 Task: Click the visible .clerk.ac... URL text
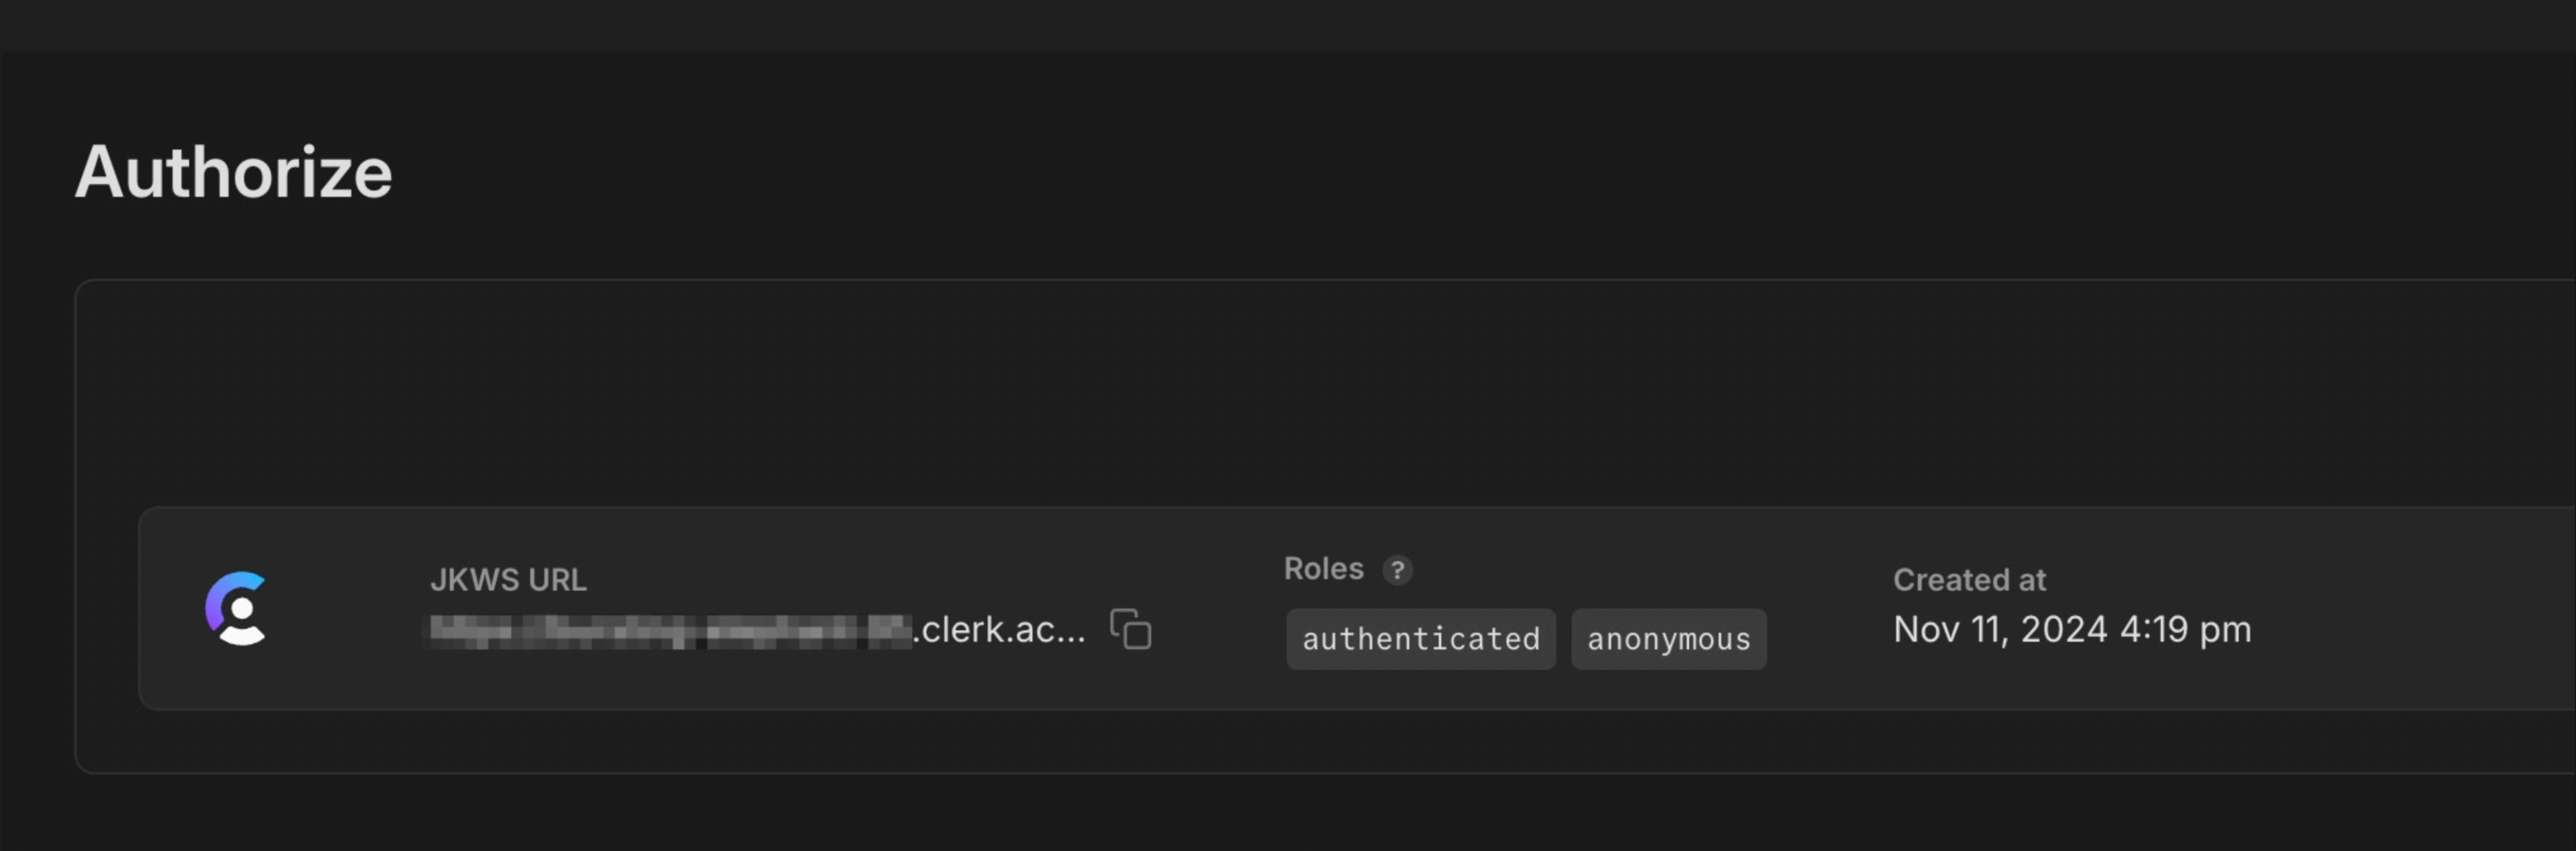[1000, 630]
